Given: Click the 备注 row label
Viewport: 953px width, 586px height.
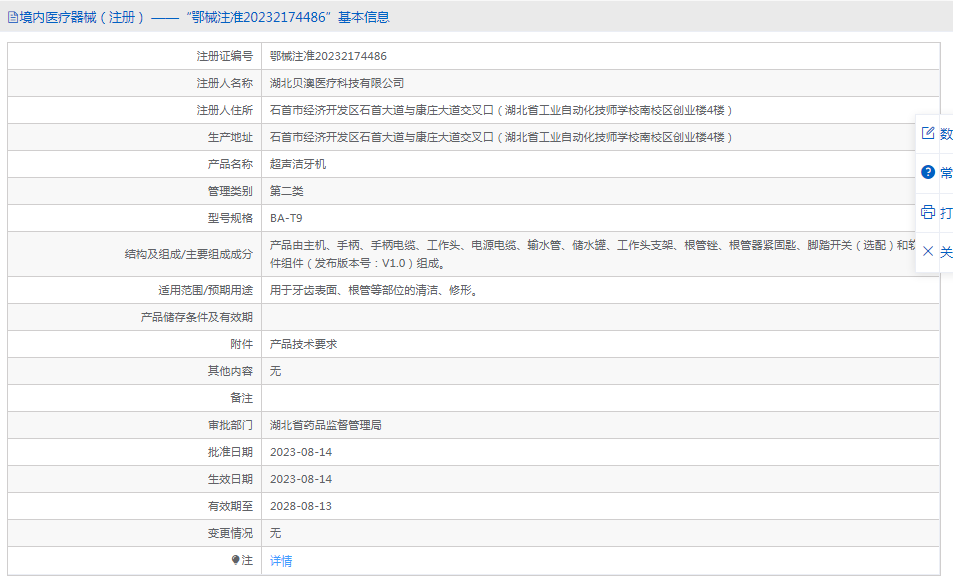Looking at the screenshot, I should (x=241, y=398).
